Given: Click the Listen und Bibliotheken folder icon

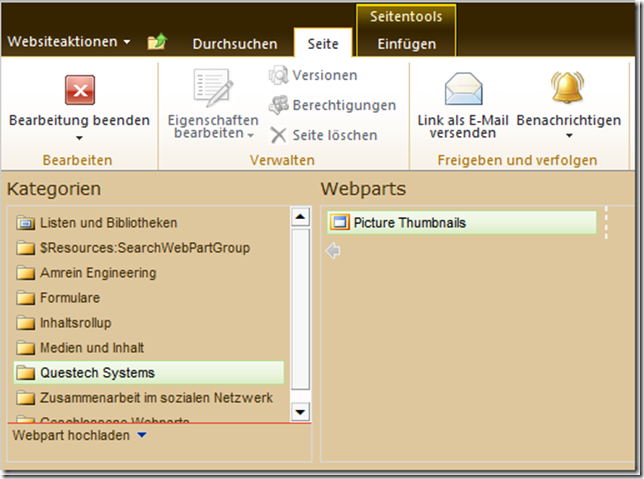Looking at the screenshot, I should [x=25, y=223].
